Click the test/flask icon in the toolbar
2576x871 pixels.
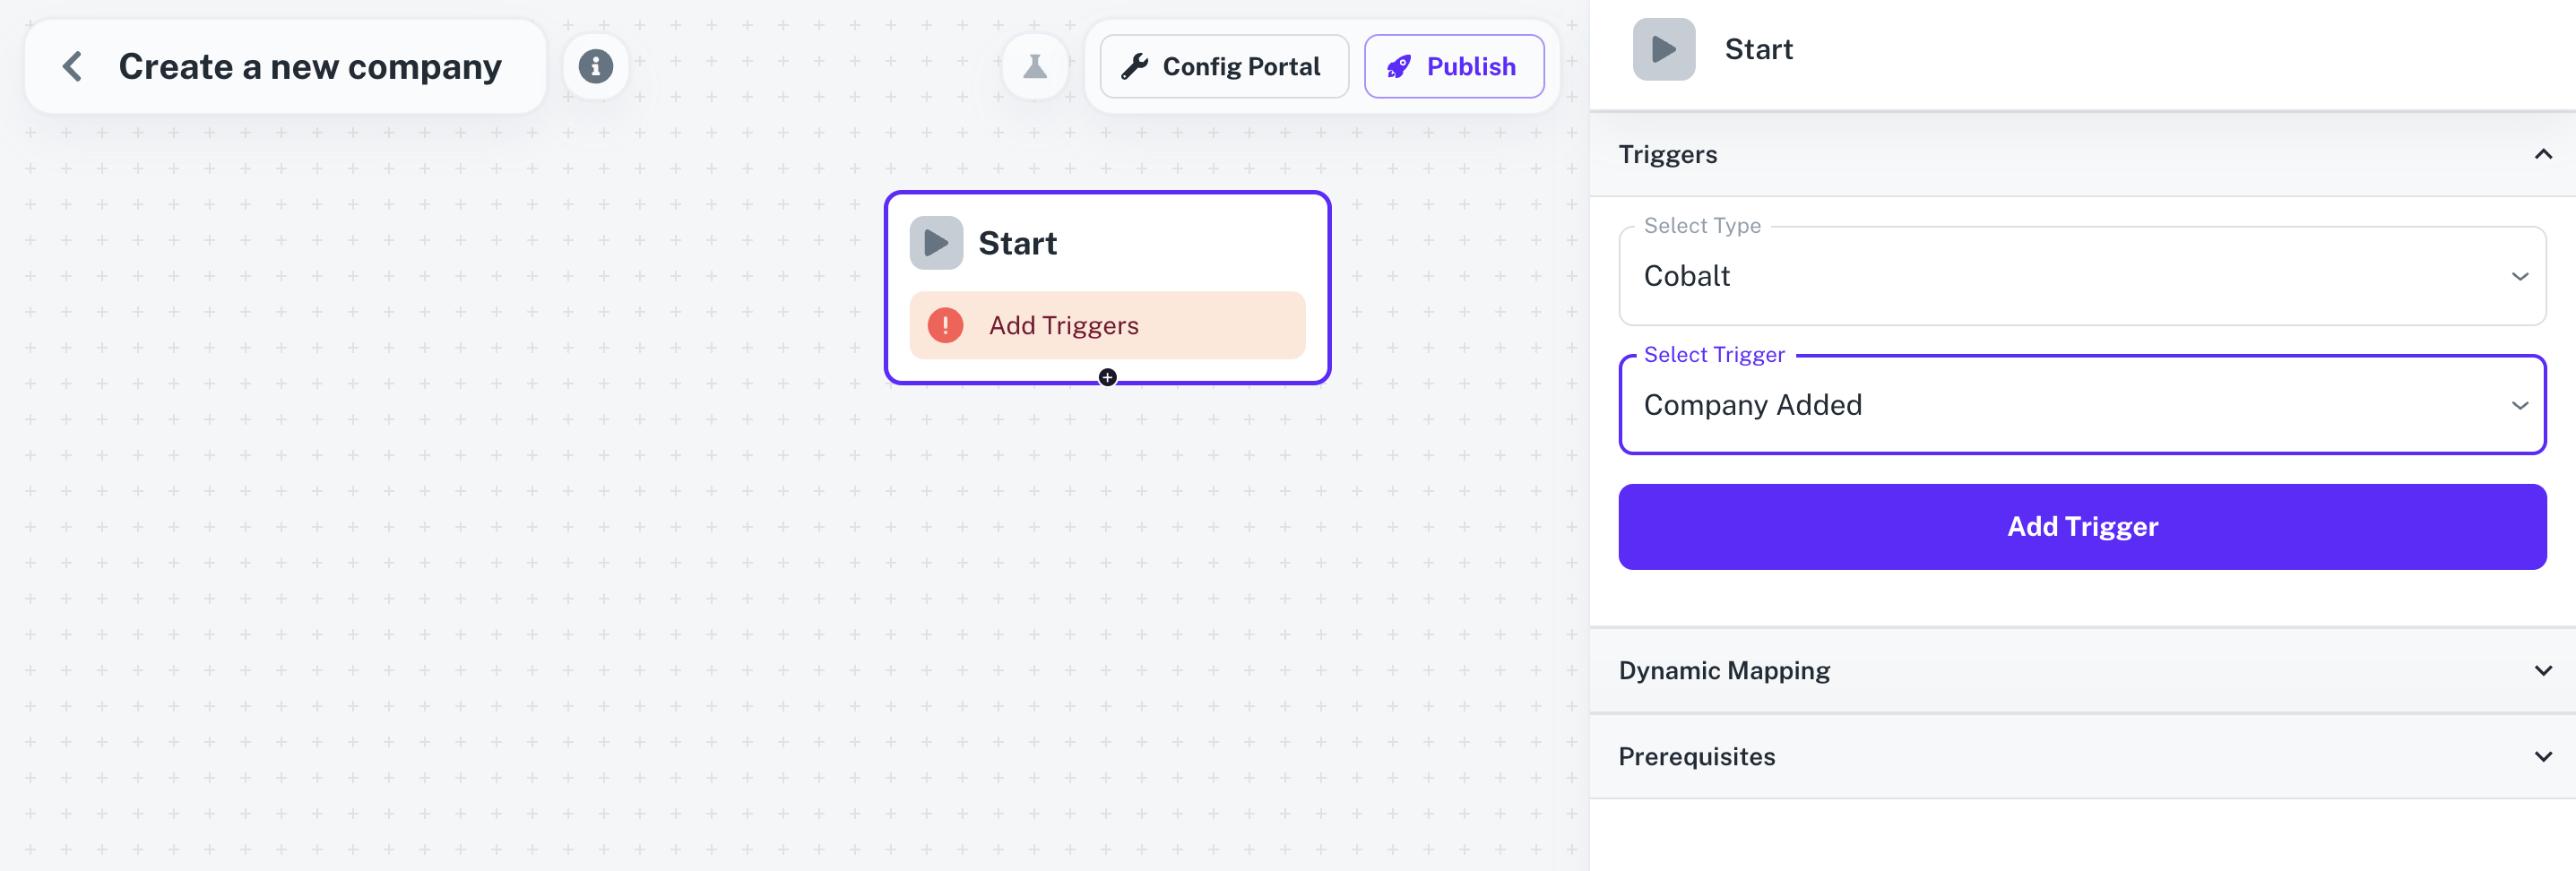point(1034,65)
